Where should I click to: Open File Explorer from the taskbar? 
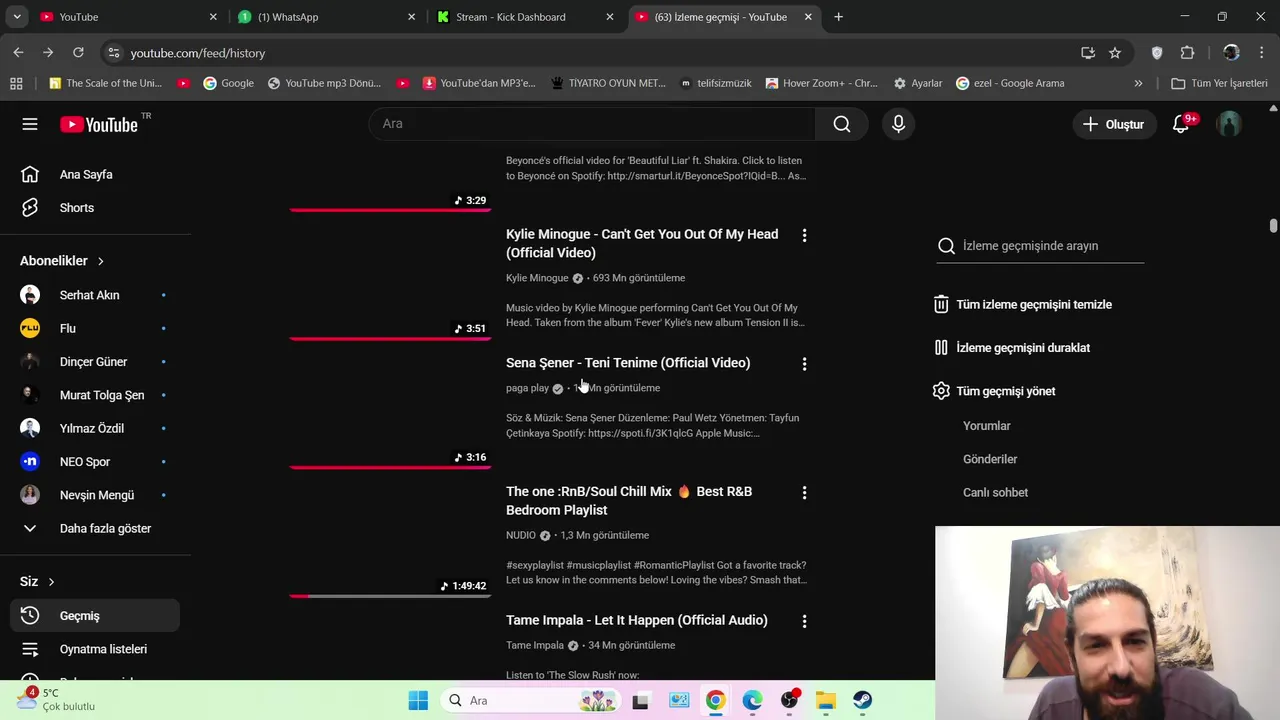tap(825, 700)
